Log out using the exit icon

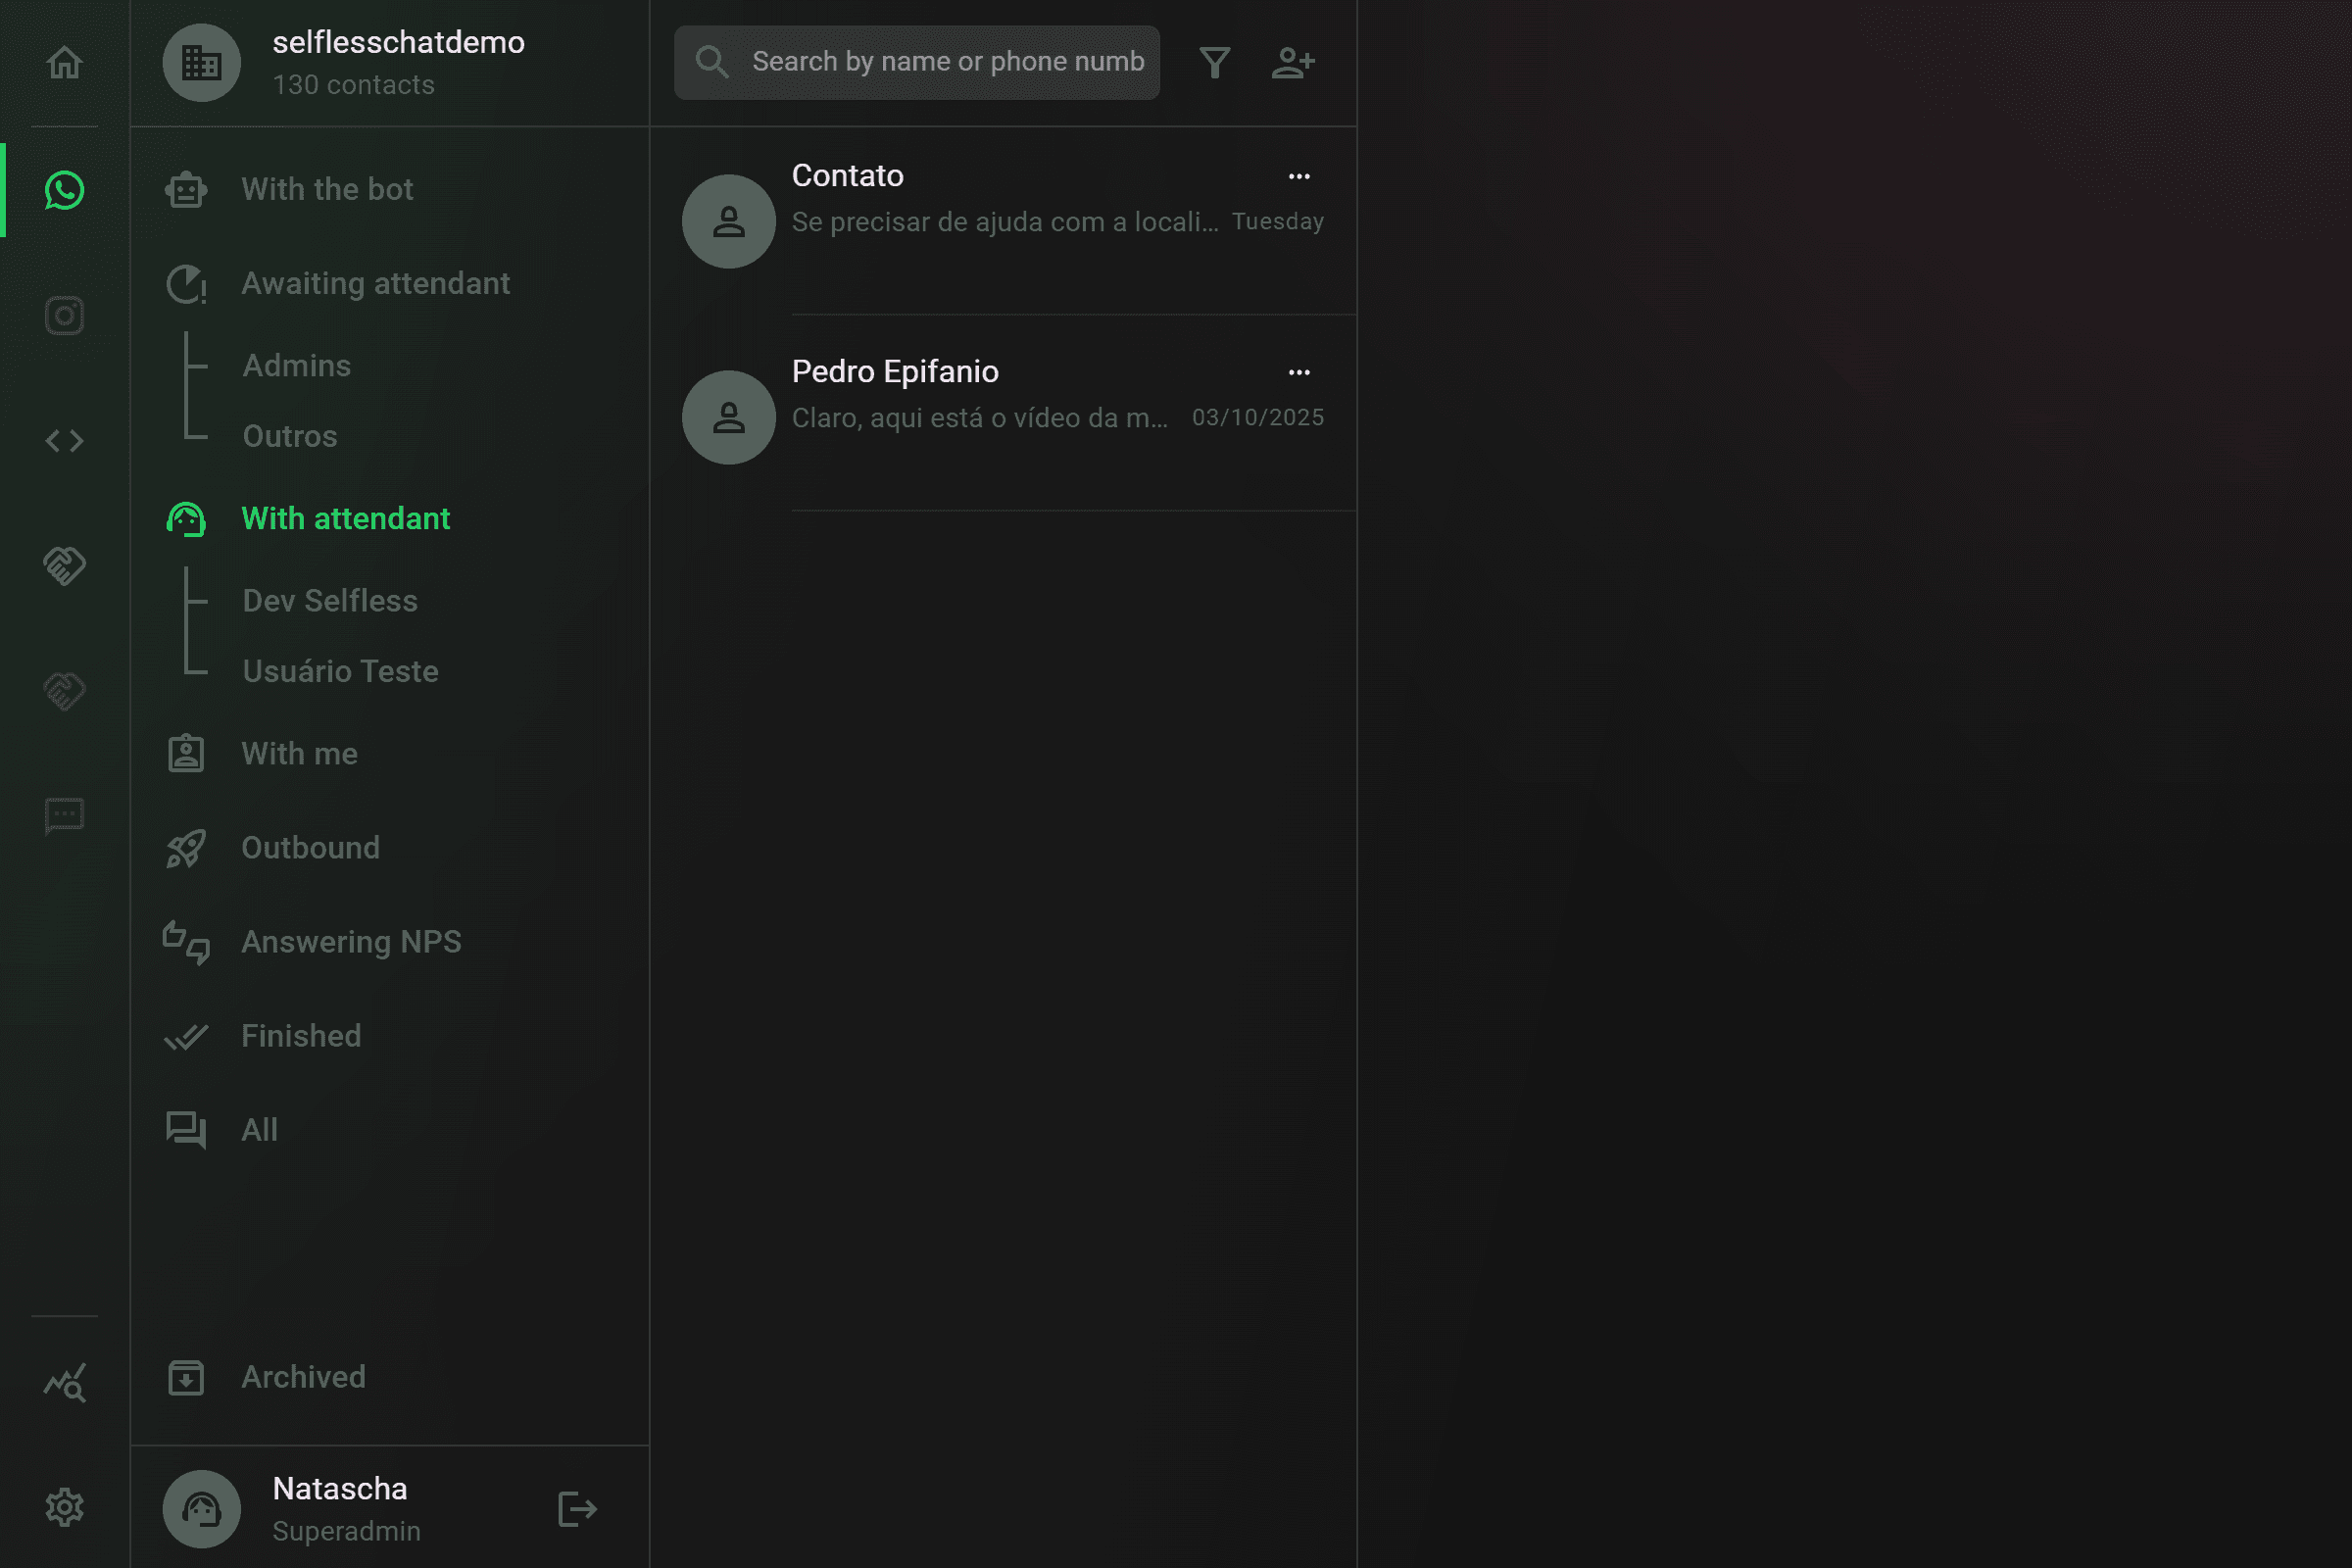pyautogui.click(x=578, y=1509)
